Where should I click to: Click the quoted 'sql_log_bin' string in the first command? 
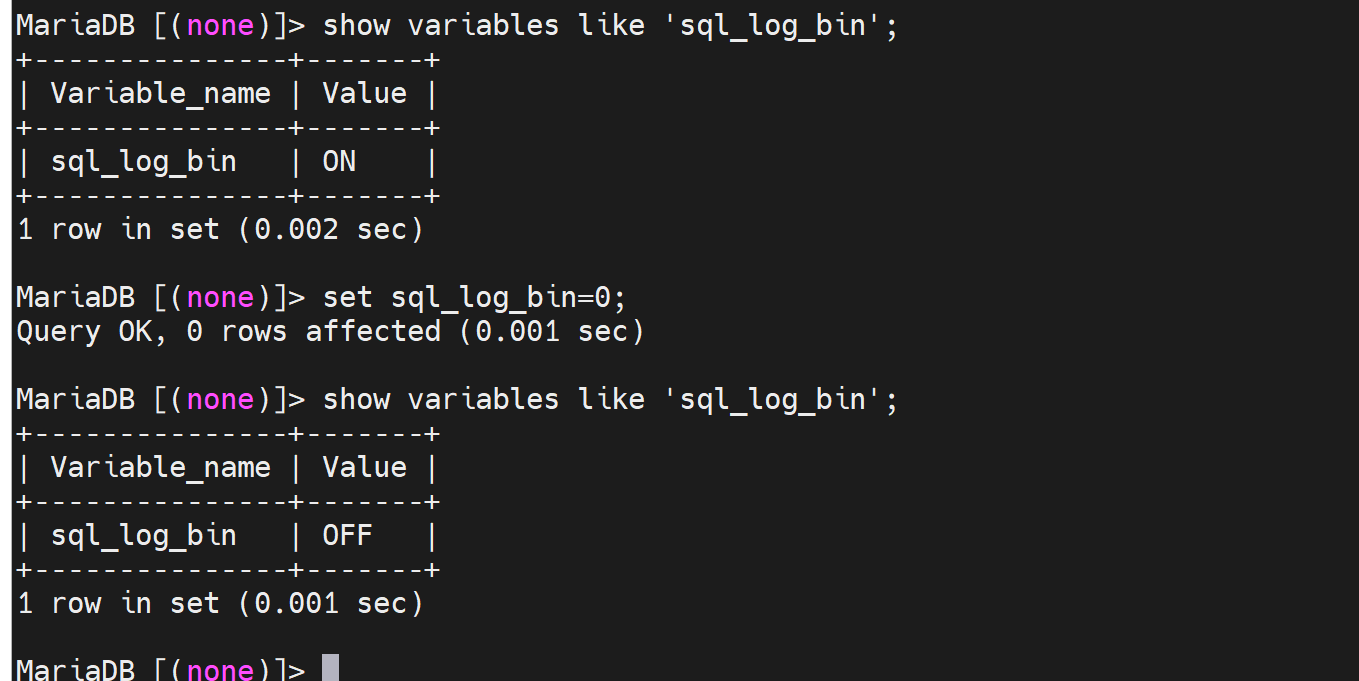click(772, 26)
